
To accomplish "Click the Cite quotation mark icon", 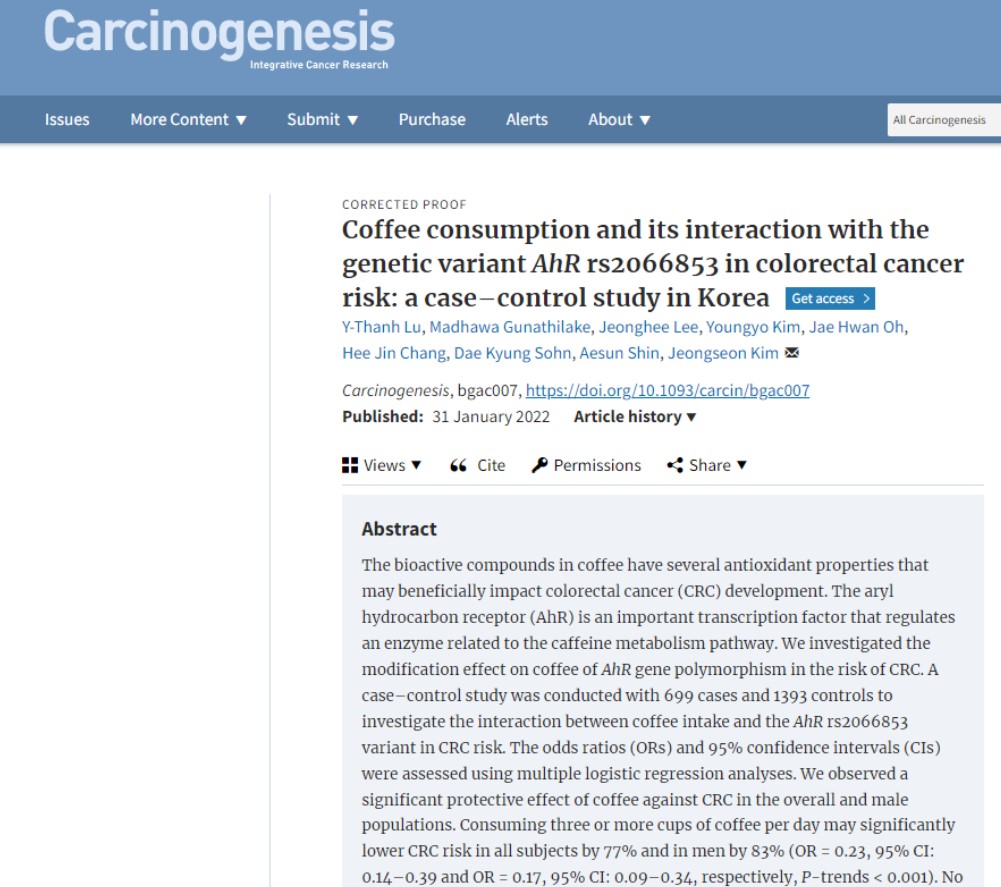I will point(459,465).
